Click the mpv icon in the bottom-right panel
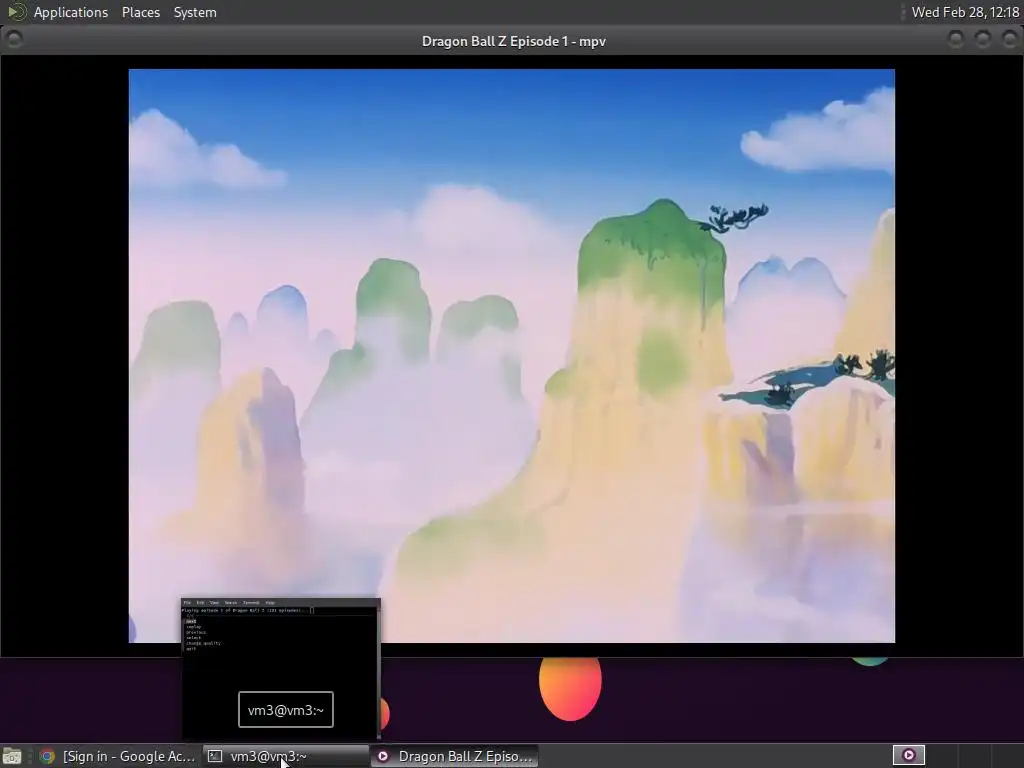Viewport: 1024px width, 768px height. click(x=908, y=756)
